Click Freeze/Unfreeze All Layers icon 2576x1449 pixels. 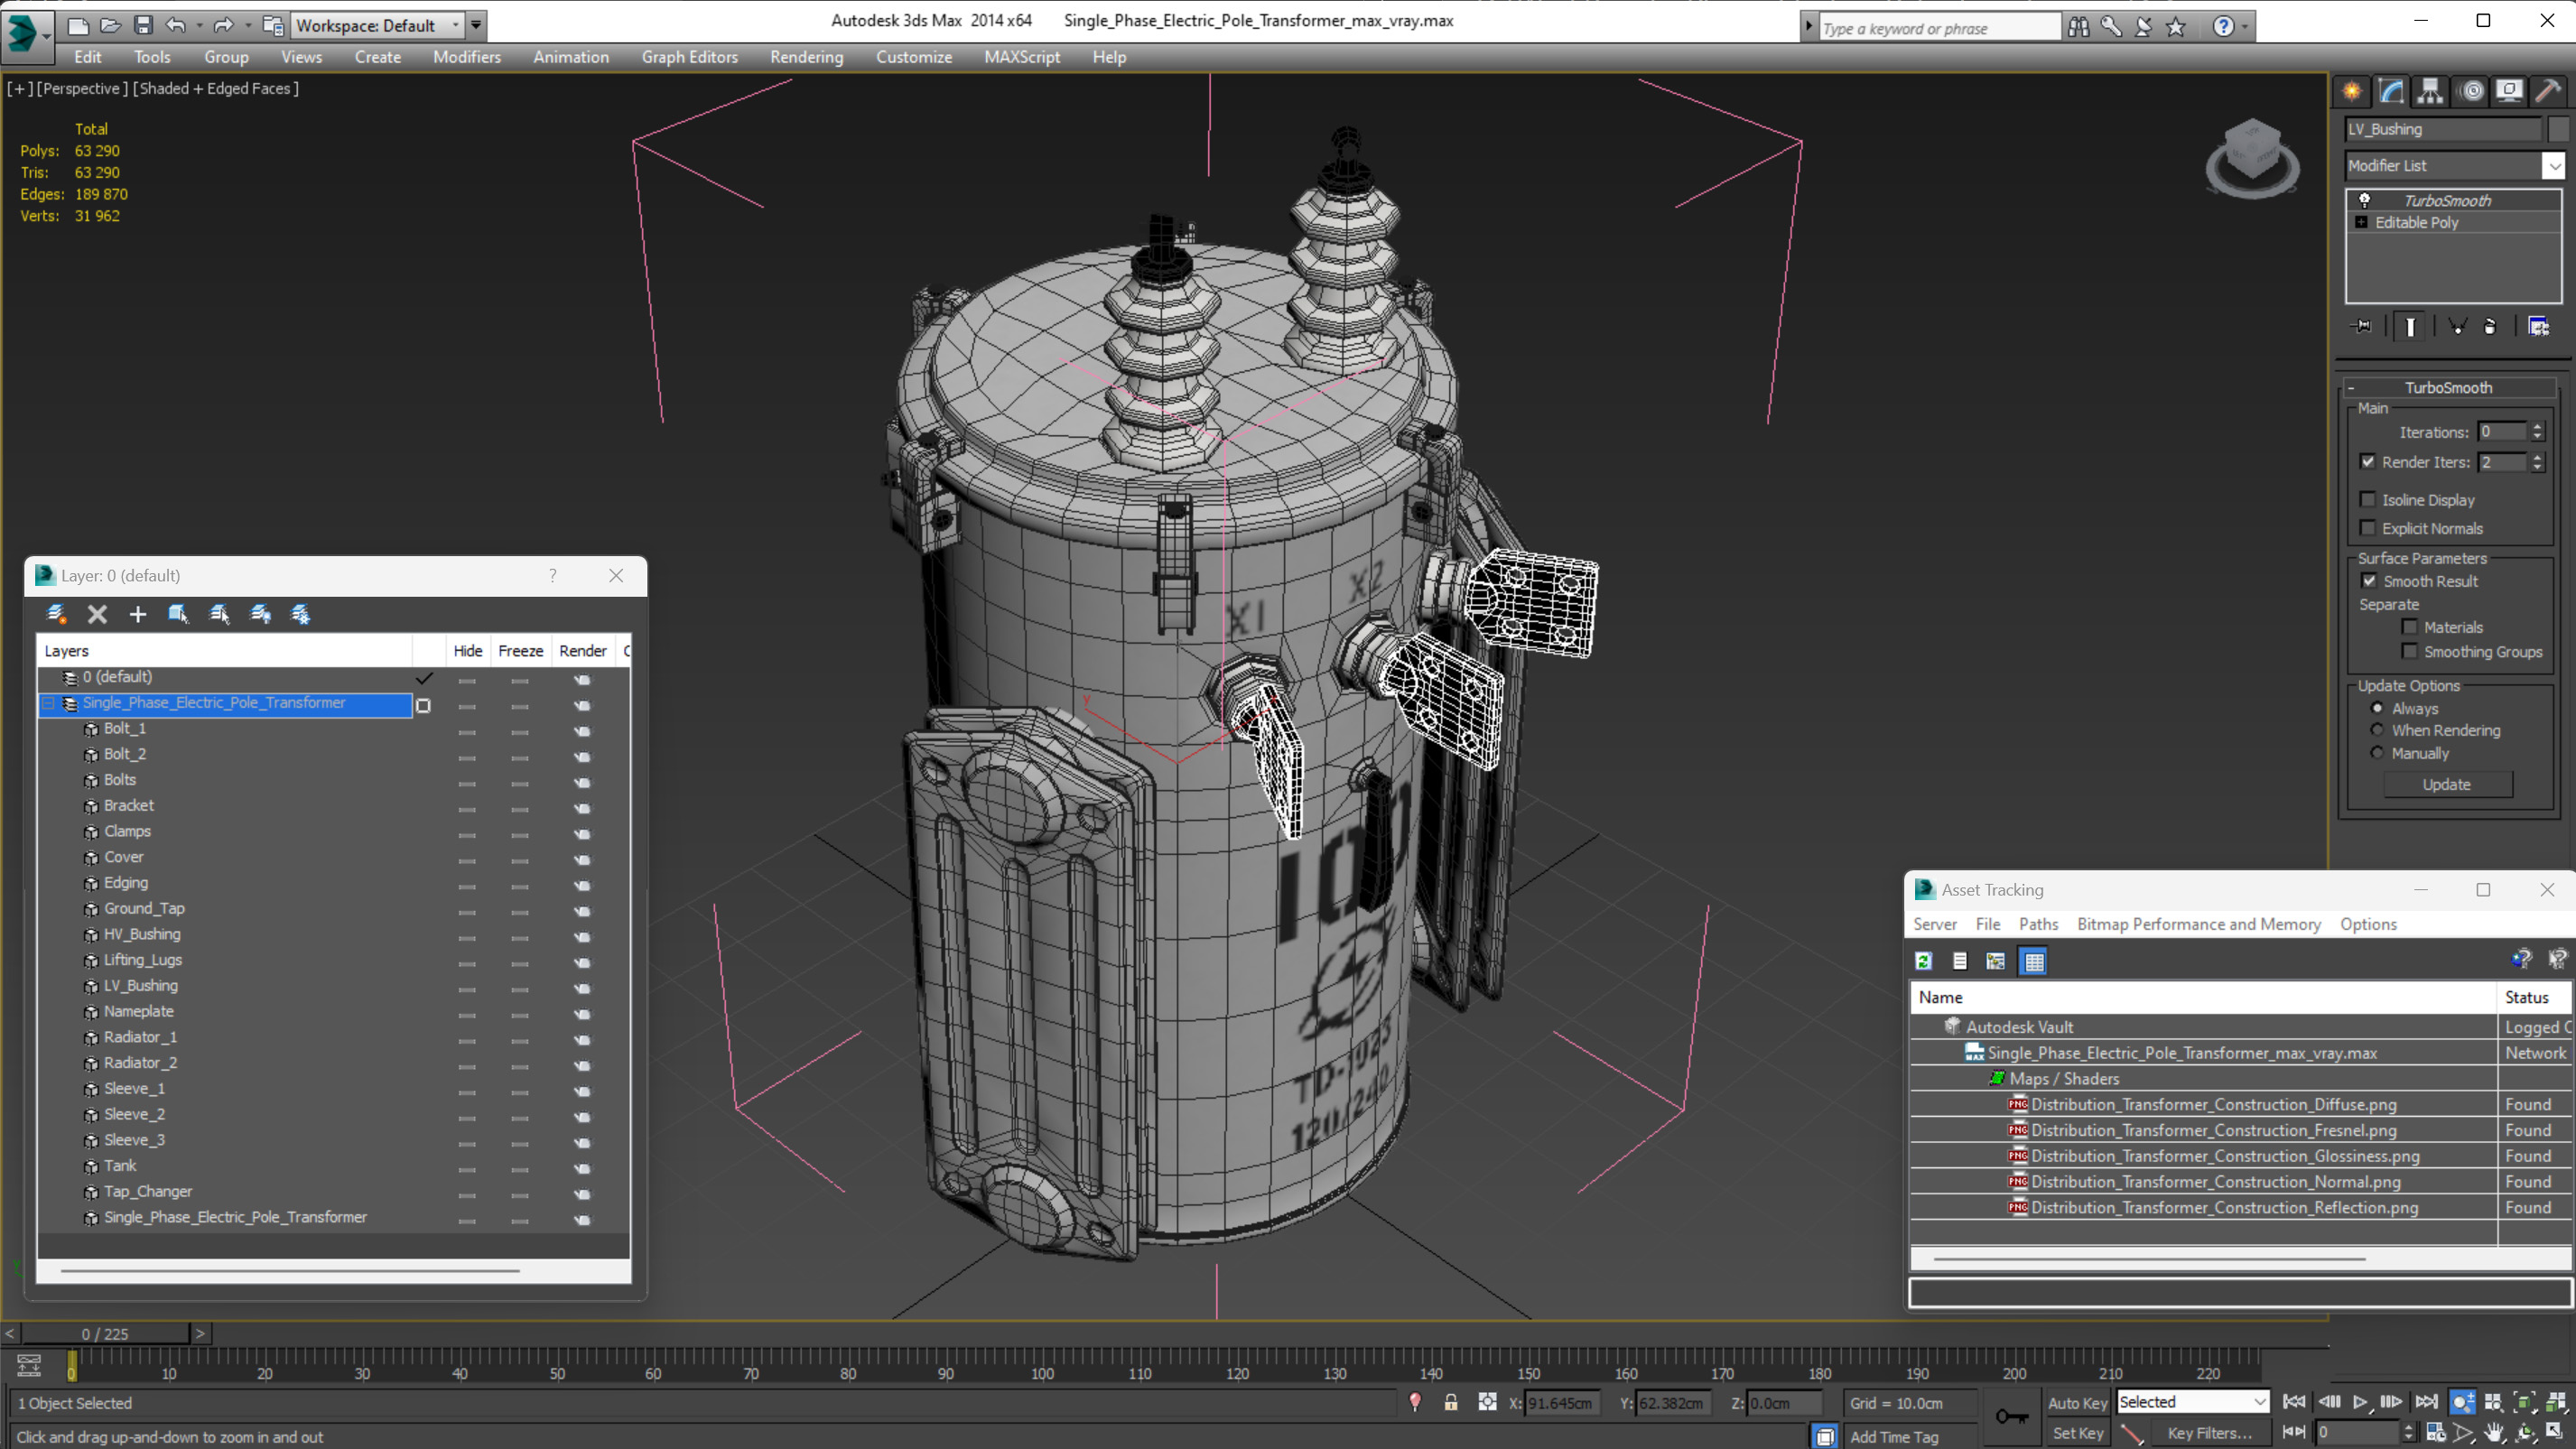click(x=301, y=614)
